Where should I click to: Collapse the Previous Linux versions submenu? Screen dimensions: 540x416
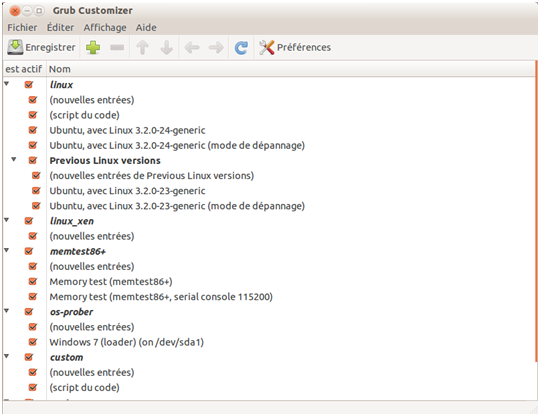(14, 159)
